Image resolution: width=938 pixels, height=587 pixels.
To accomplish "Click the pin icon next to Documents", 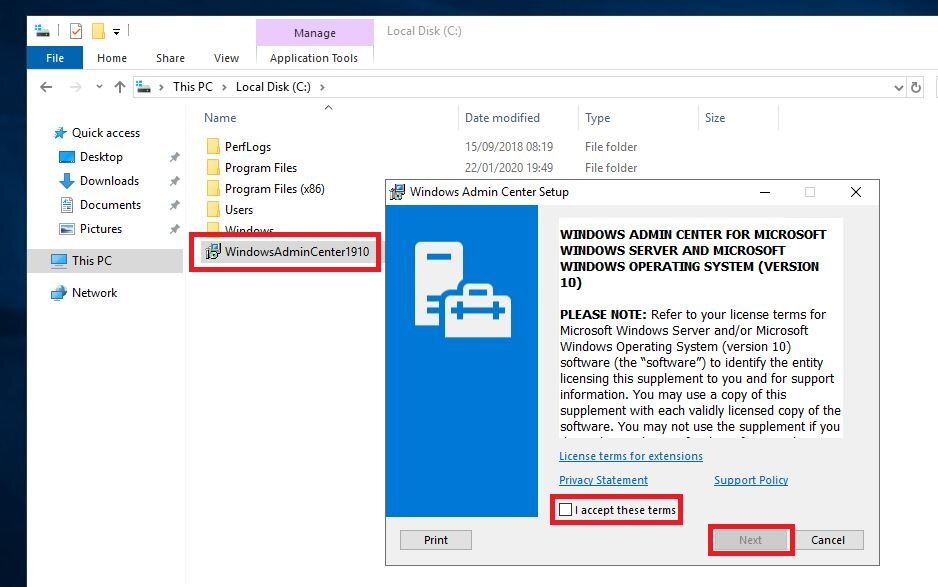I will pyautogui.click(x=174, y=205).
